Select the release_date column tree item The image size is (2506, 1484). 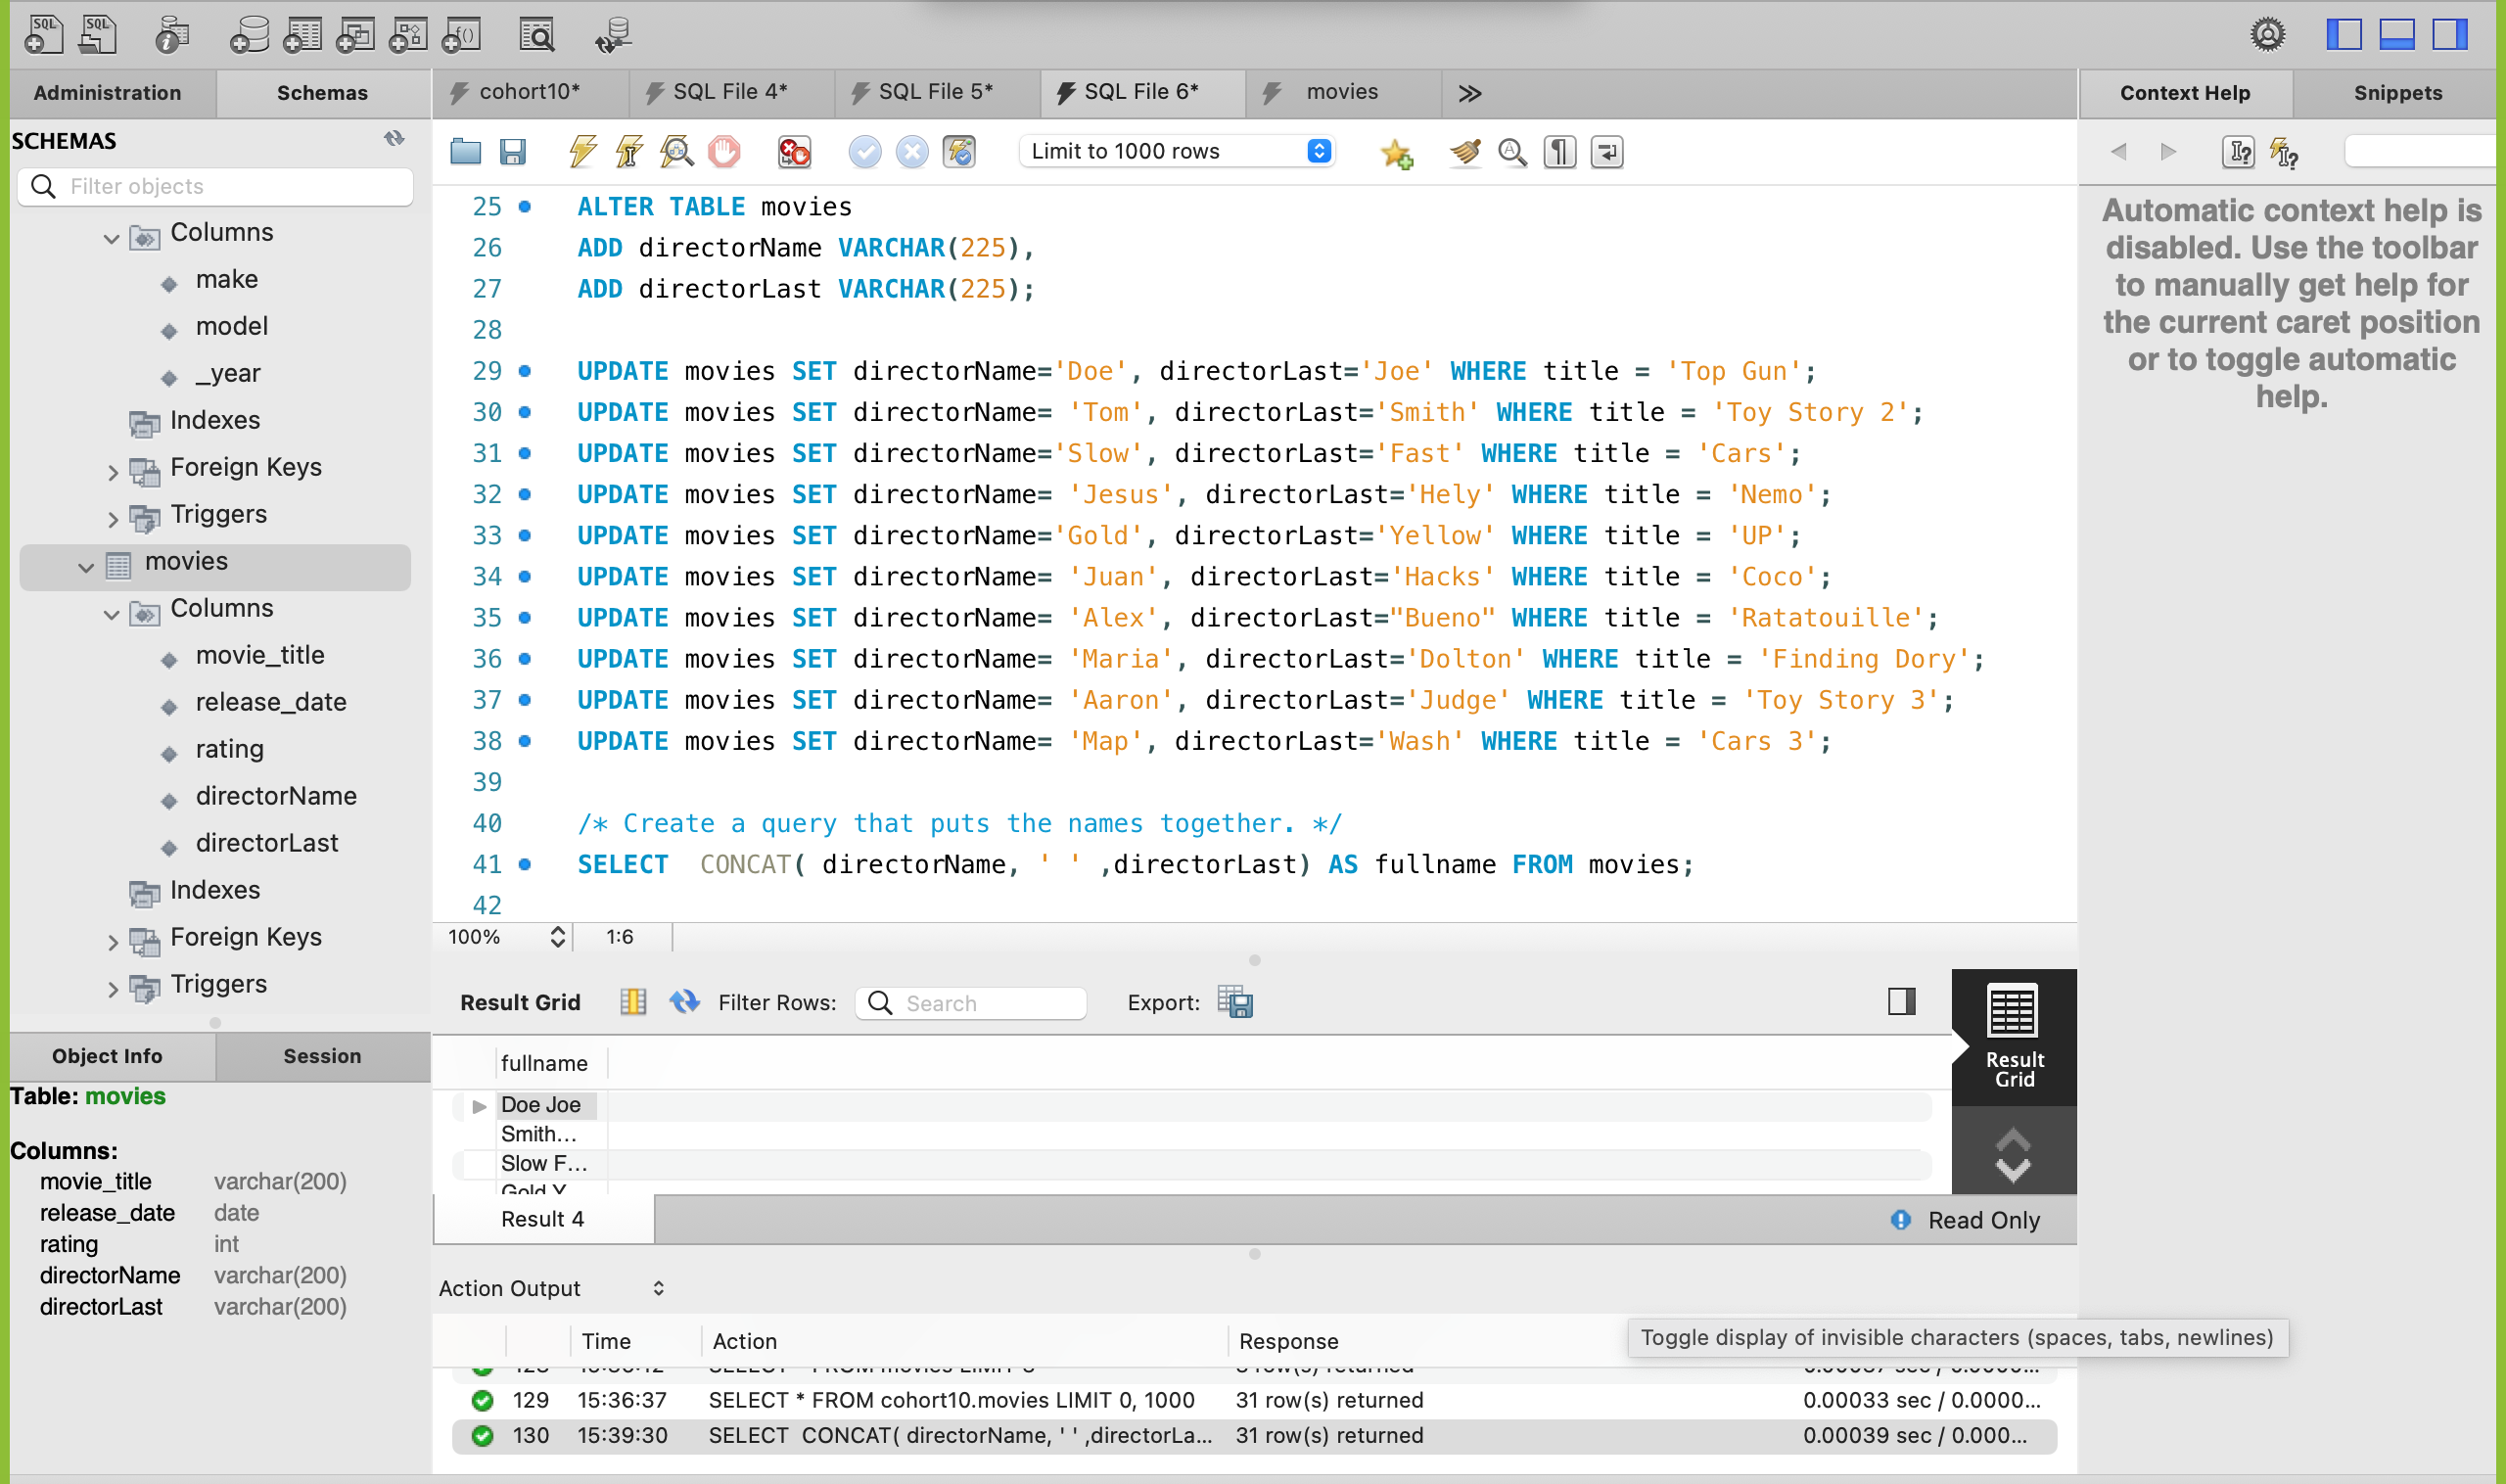click(270, 702)
